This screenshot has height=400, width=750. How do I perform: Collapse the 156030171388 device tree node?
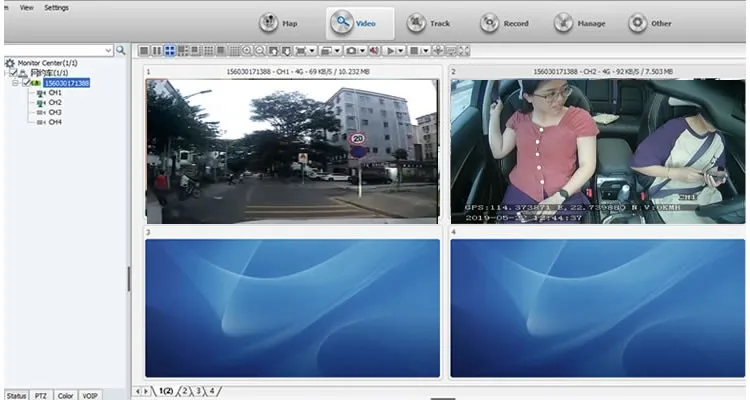click(x=16, y=84)
